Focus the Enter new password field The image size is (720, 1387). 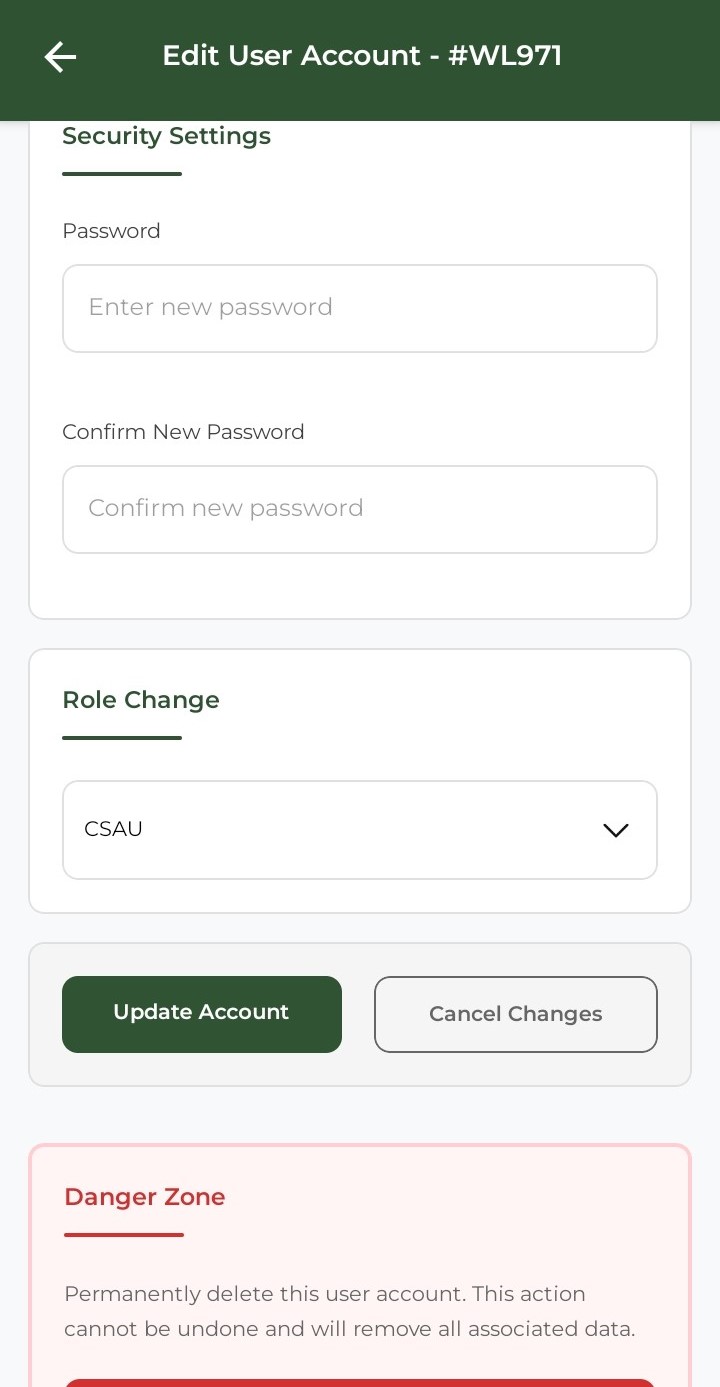click(x=359, y=308)
